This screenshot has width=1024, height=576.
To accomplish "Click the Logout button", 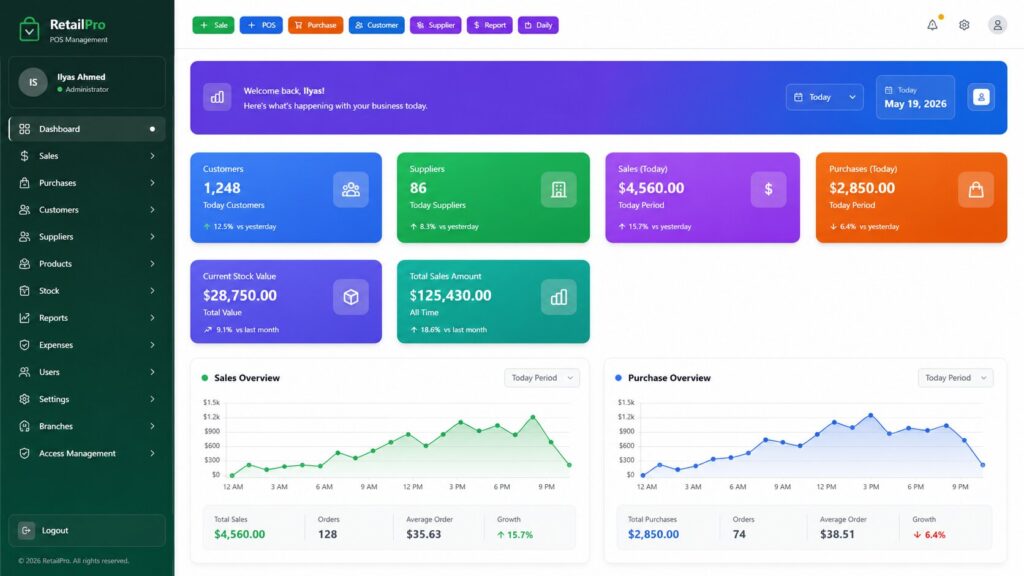I will coord(87,530).
